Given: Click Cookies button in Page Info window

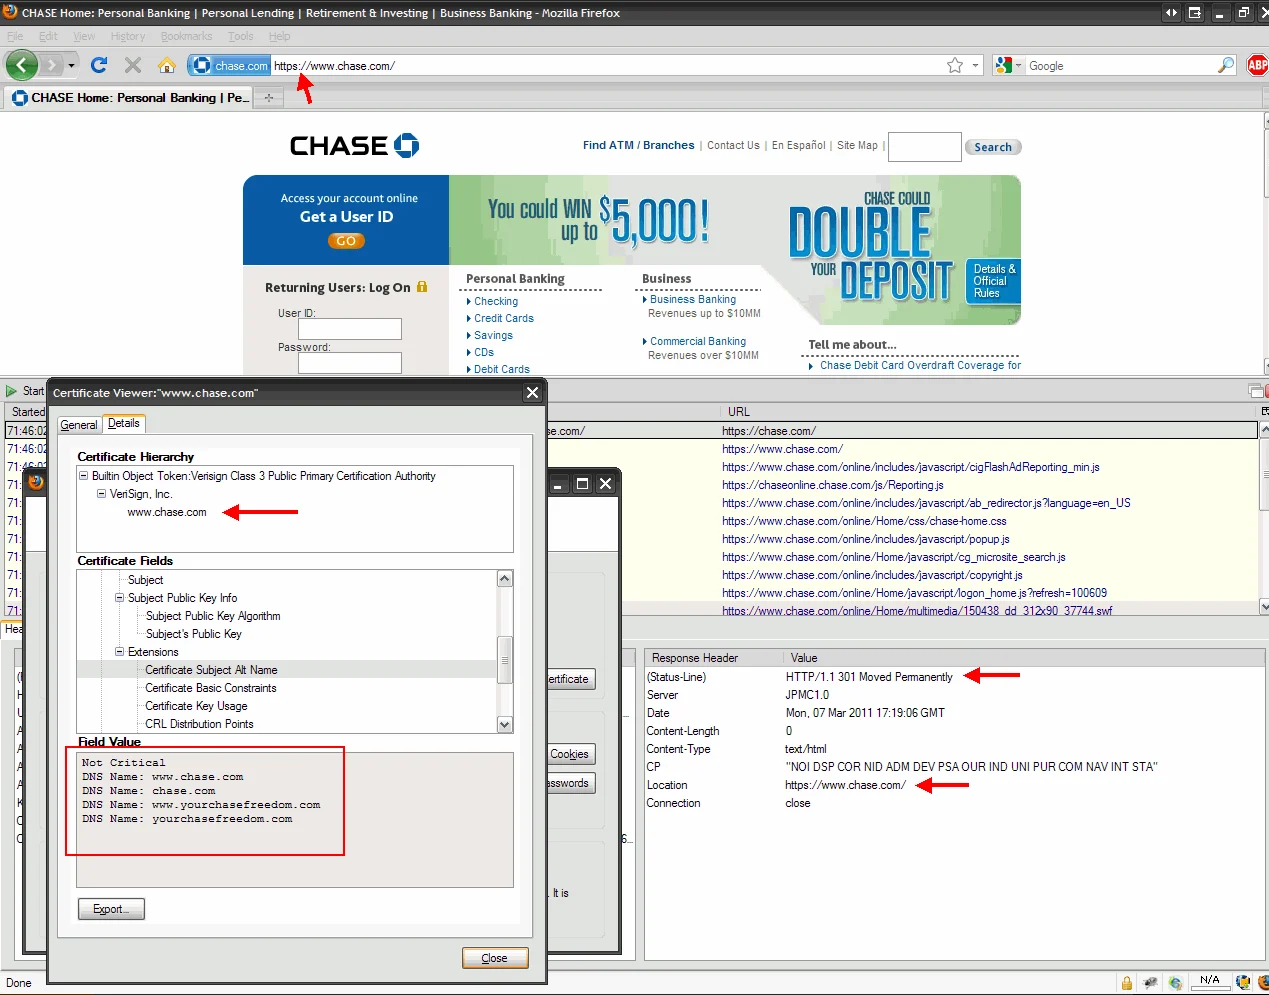Looking at the screenshot, I should [x=570, y=754].
